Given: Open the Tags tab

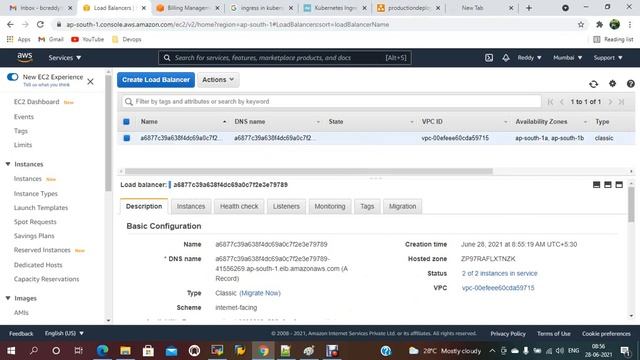Looking at the screenshot, I should (367, 206).
